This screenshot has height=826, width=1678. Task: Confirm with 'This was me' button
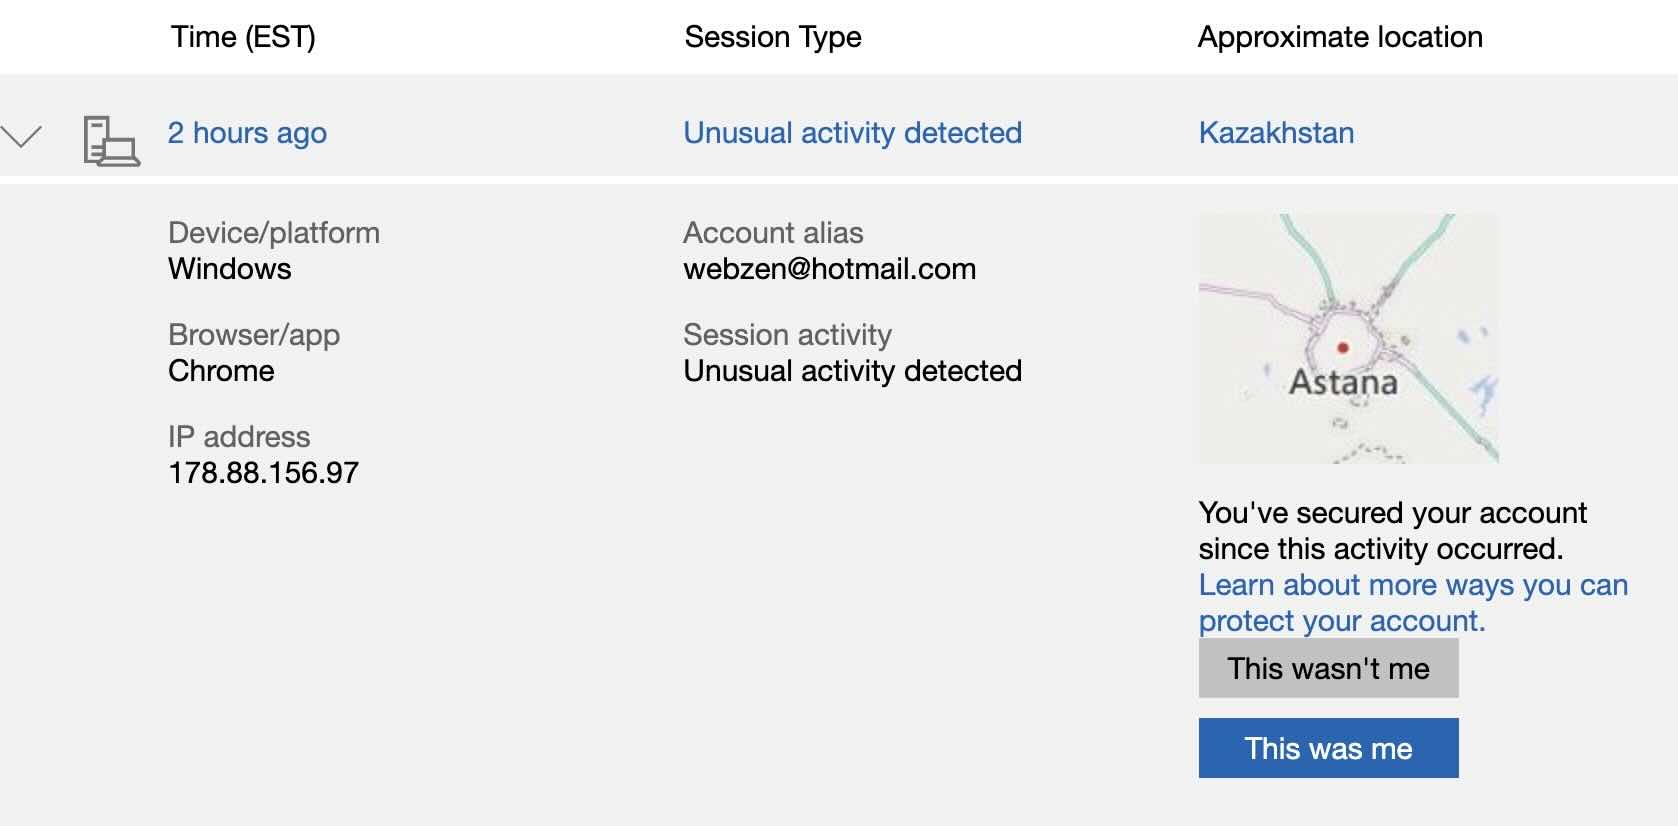pos(1328,748)
